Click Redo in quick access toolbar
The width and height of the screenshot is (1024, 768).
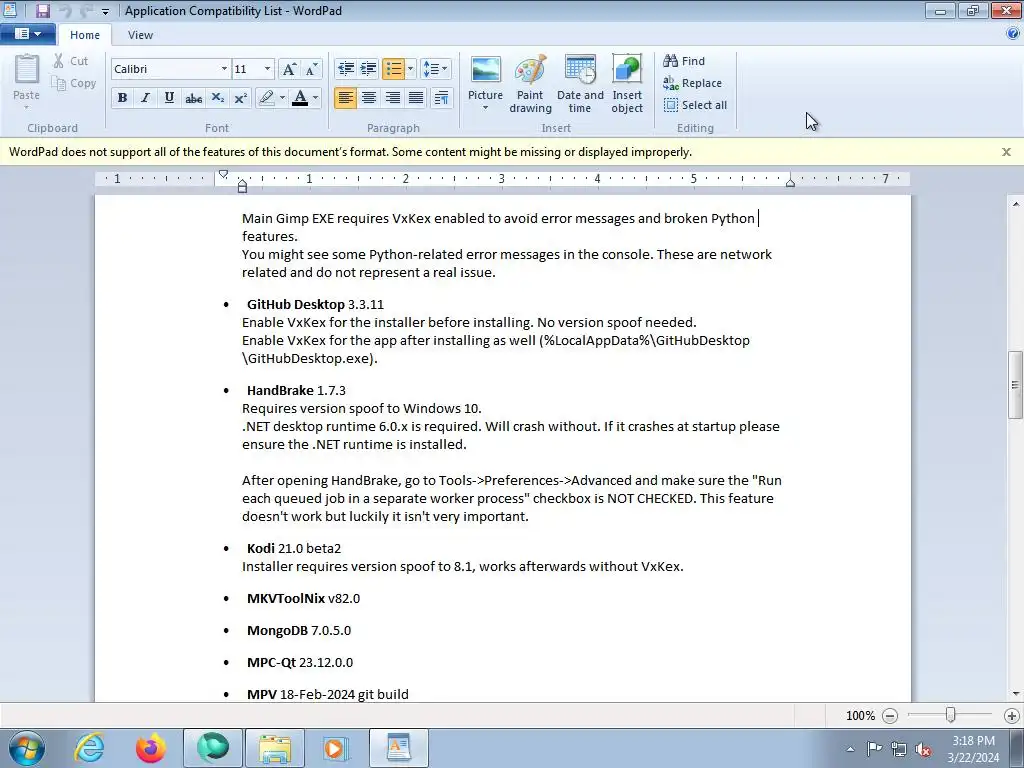pyautogui.click(x=85, y=10)
